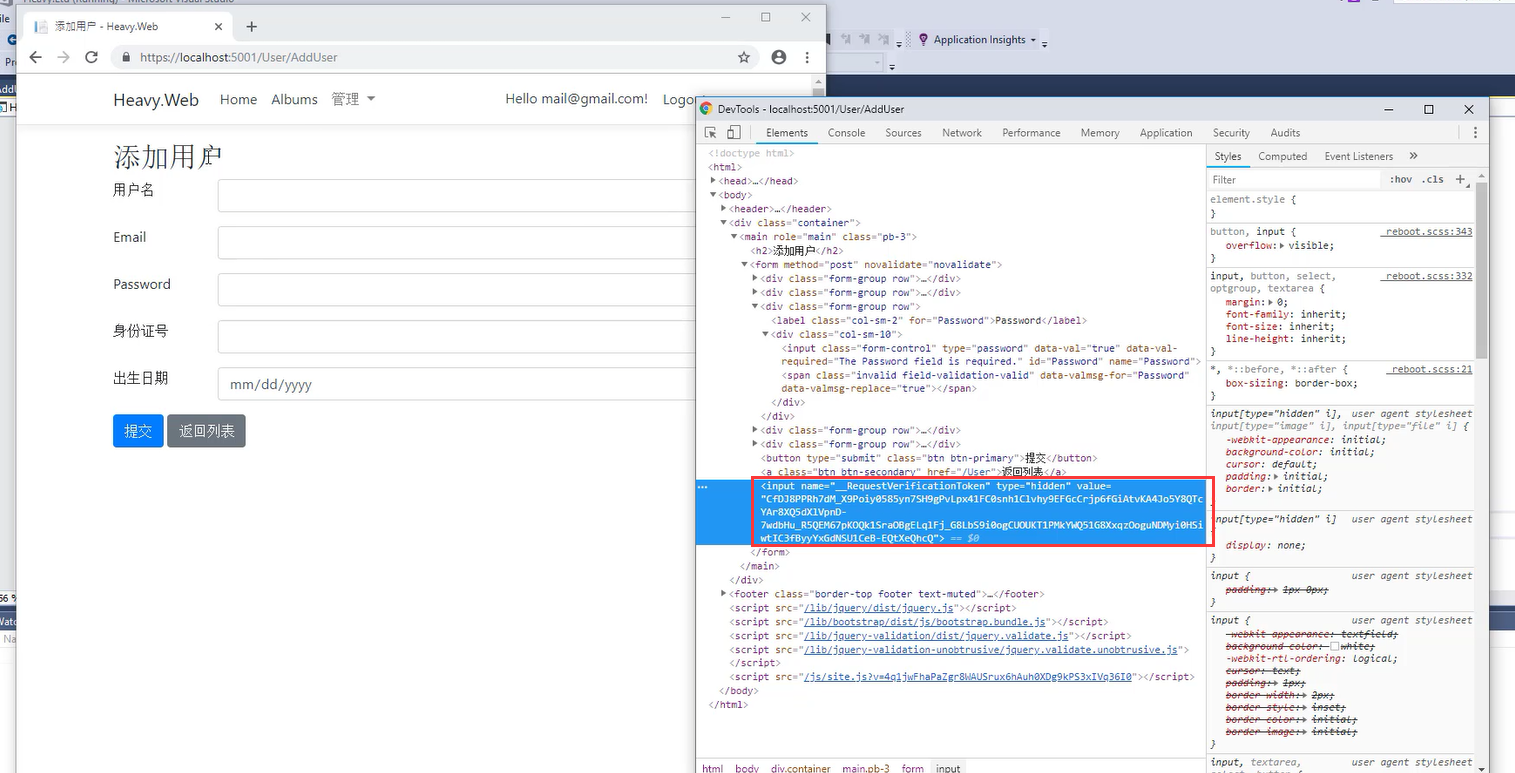Select main.pb-3 in the breadcrumb bar
This screenshot has width=1515, height=773.
[865, 768]
